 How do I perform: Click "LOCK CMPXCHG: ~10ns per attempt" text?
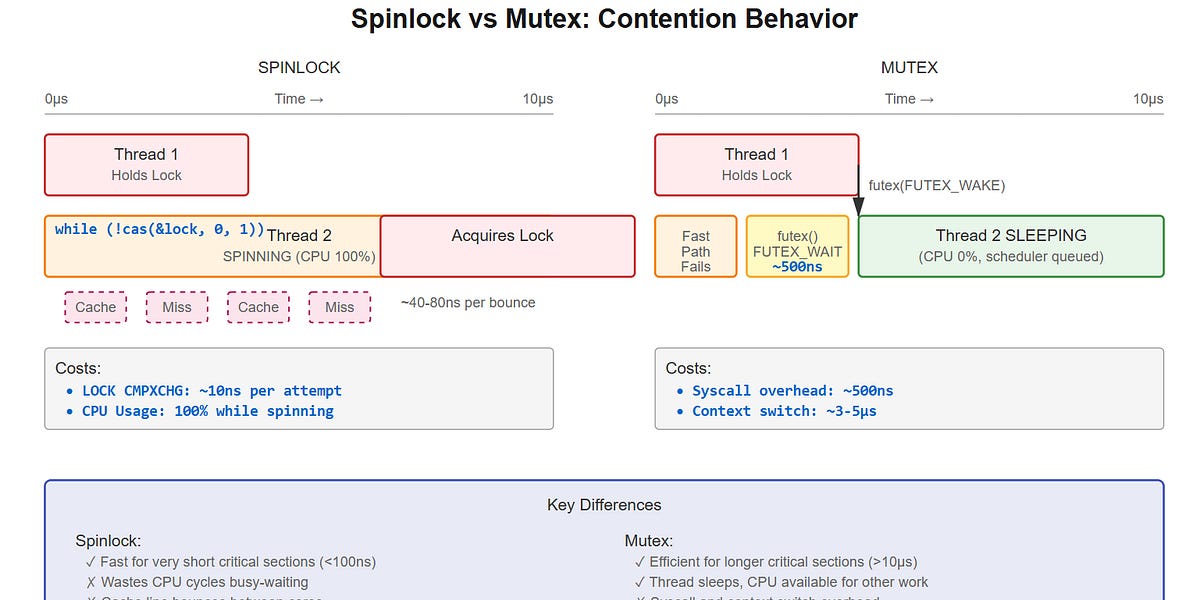point(212,391)
